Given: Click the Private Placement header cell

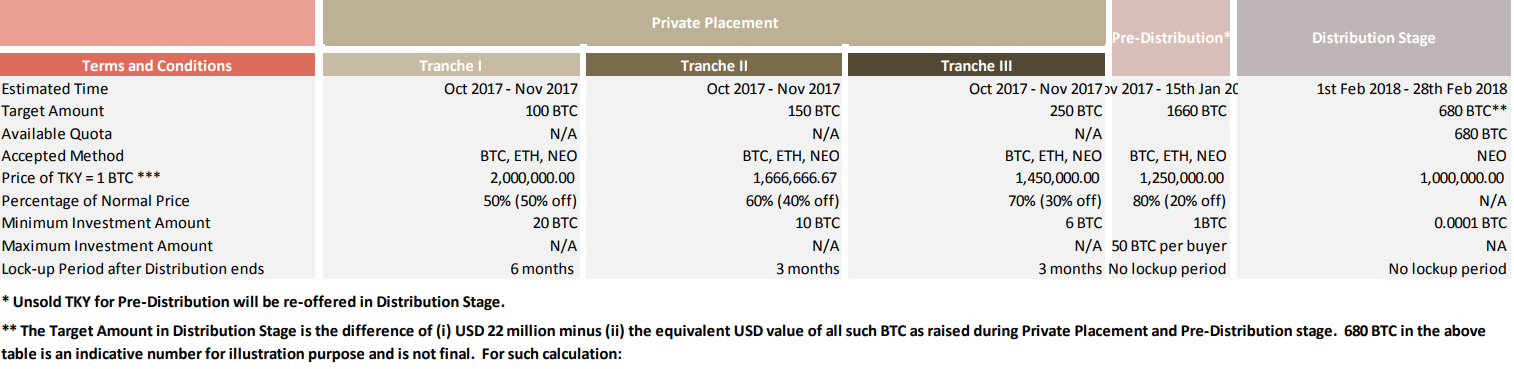Looking at the screenshot, I should (x=714, y=23).
